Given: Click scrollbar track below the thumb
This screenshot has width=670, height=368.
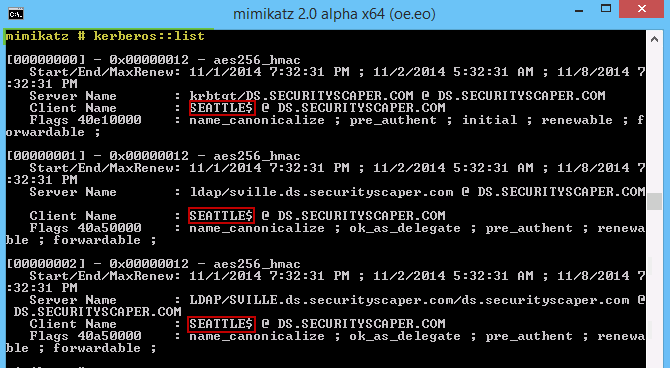Looking at the screenshot, I should click(654, 289).
